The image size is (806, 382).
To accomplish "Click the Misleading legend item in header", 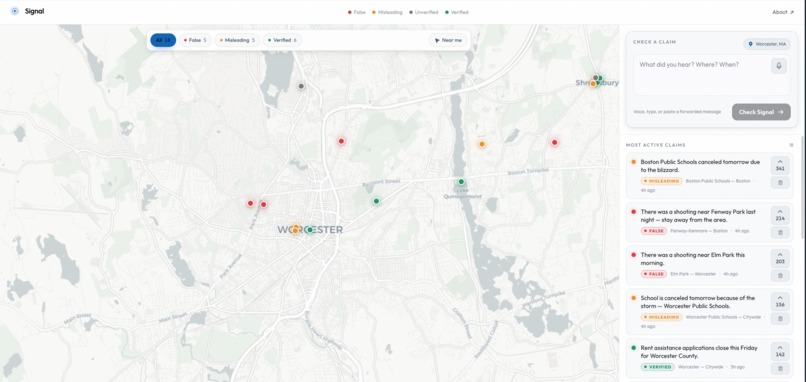I will pyautogui.click(x=388, y=12).
